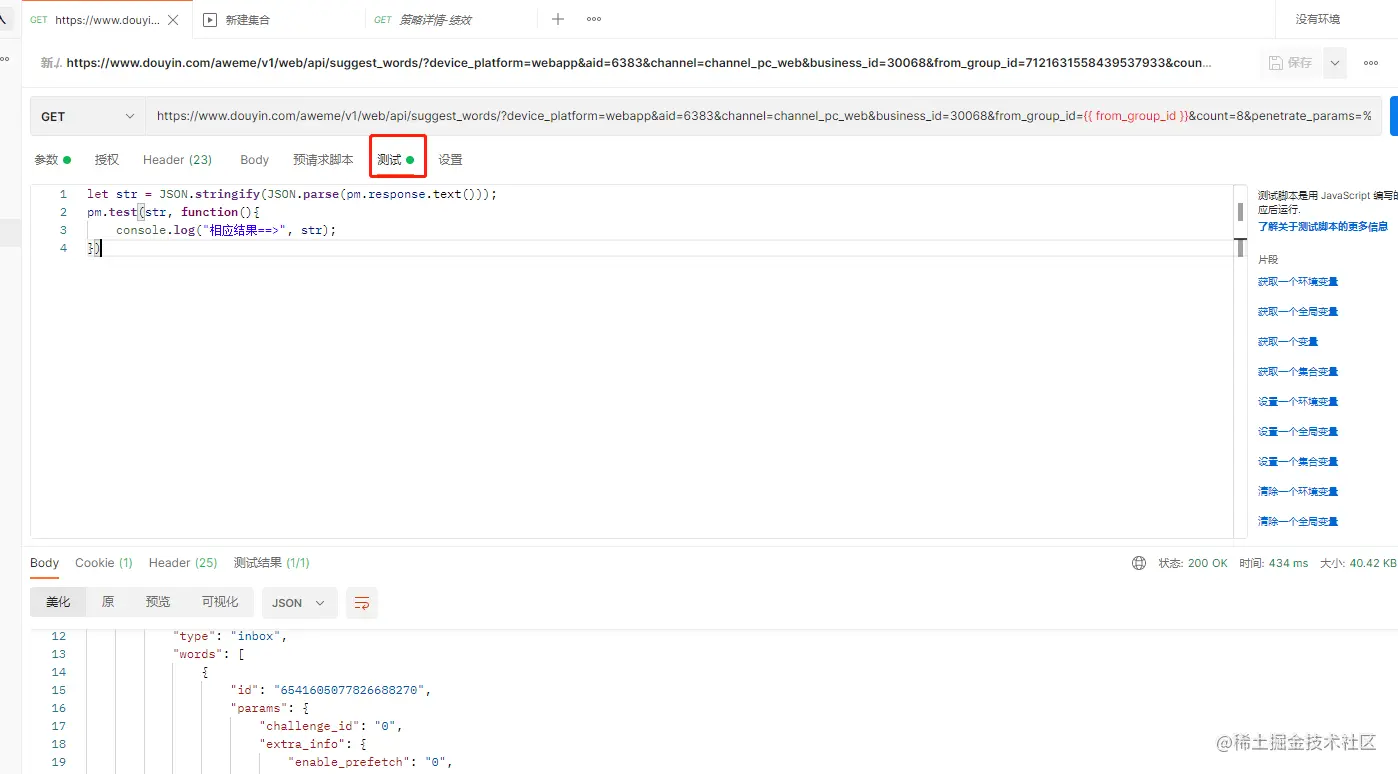Open 了解关于测试脚本的更多信息 link
Image resolution: width=1398 pixels, height=774 pixels.
point(1323,227)
